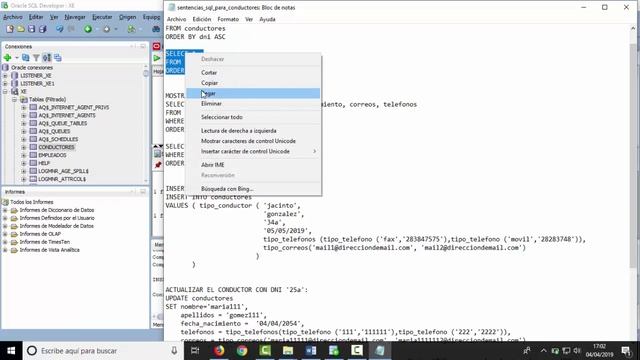Click the grey Forward navigation arrow icon
640x360 pixels.
coord(107,29)
